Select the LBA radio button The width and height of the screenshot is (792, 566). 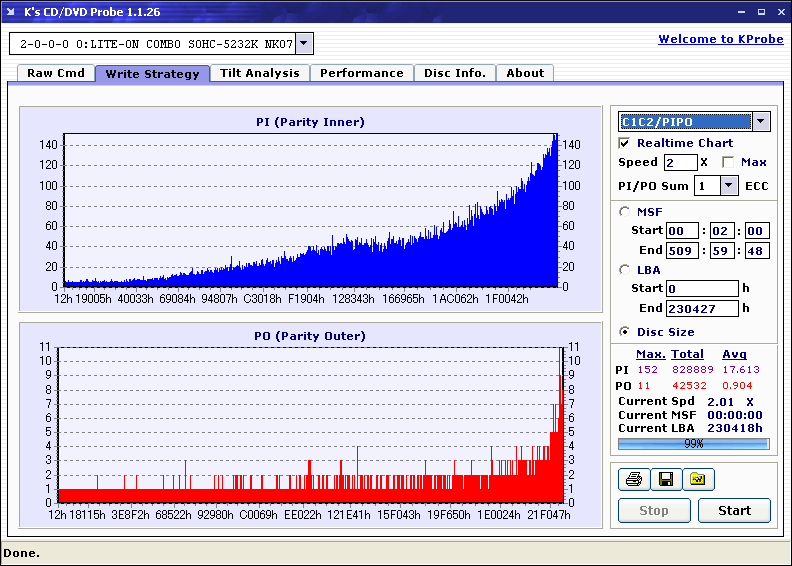[624, 270]
